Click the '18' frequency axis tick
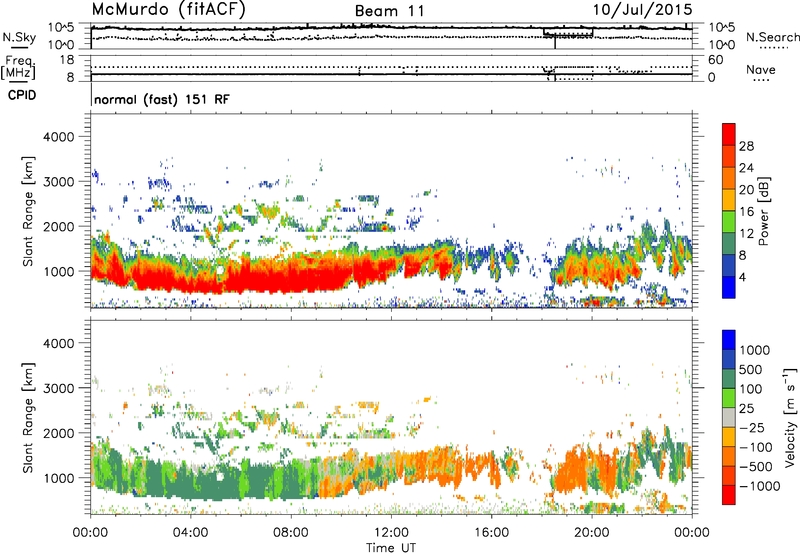The width and height of the screenshot is (800, 554). click(x=67, y=60)
